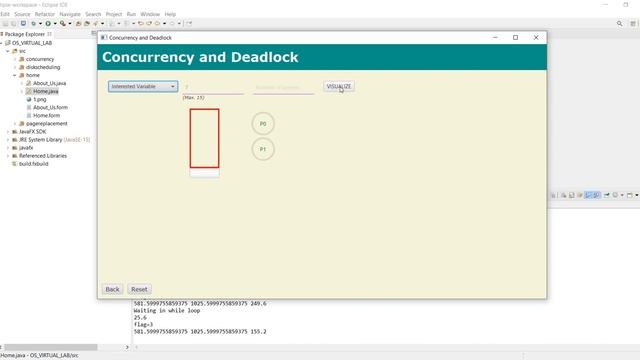Collapse the home package
The image size is (640, 360).
(x=15, y=76)
